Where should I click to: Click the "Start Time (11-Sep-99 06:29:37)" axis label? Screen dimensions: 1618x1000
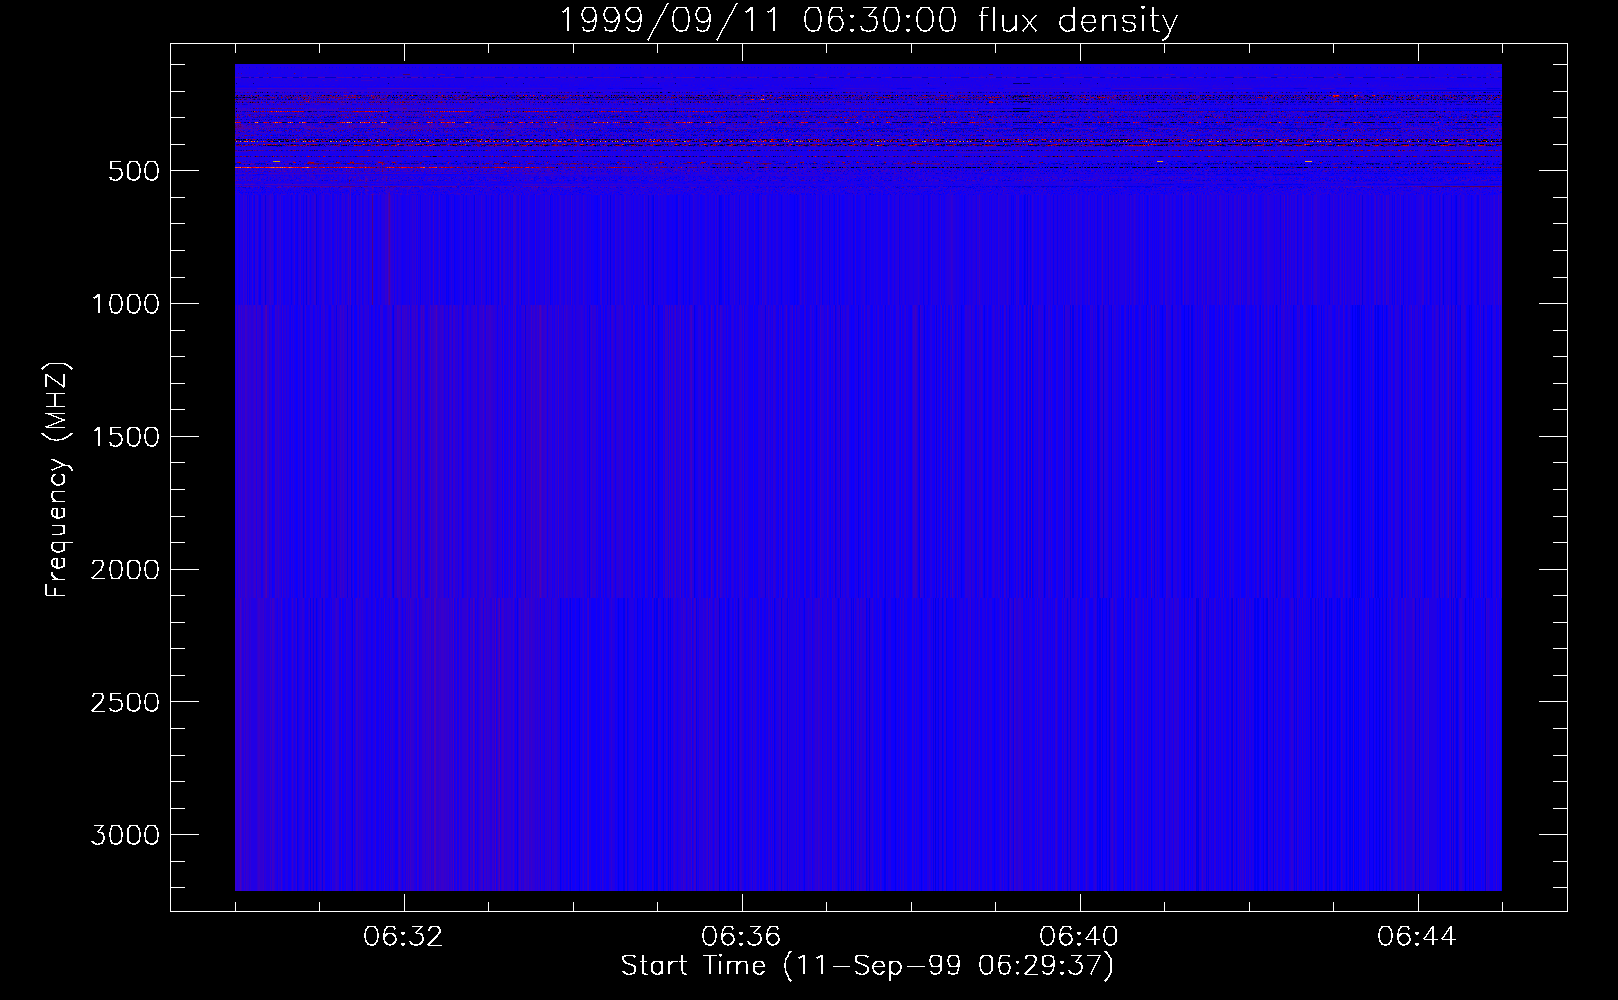pyautogui.click(x=867, y=966)
